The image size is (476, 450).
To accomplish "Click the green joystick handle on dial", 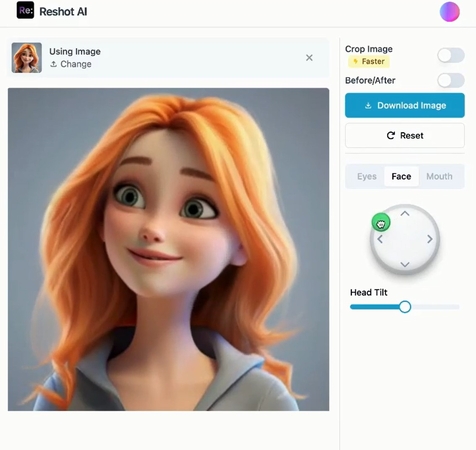I will coord(381,223).
